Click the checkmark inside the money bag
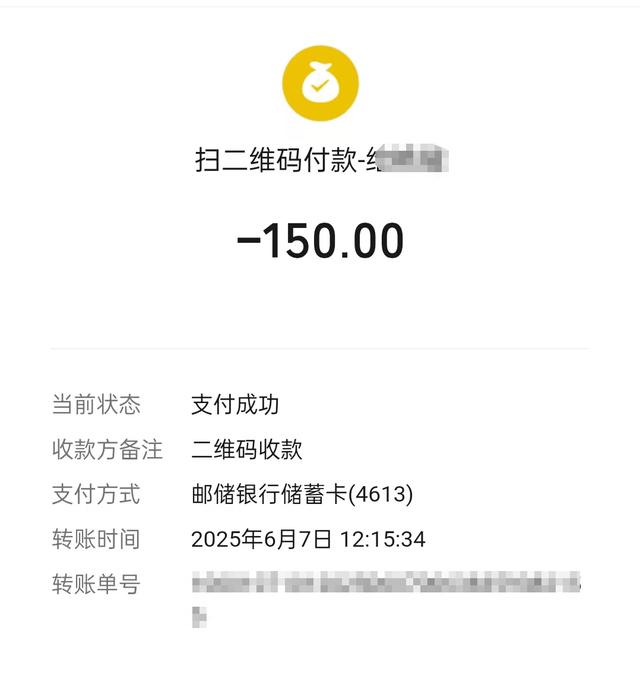 click(320, 89)
